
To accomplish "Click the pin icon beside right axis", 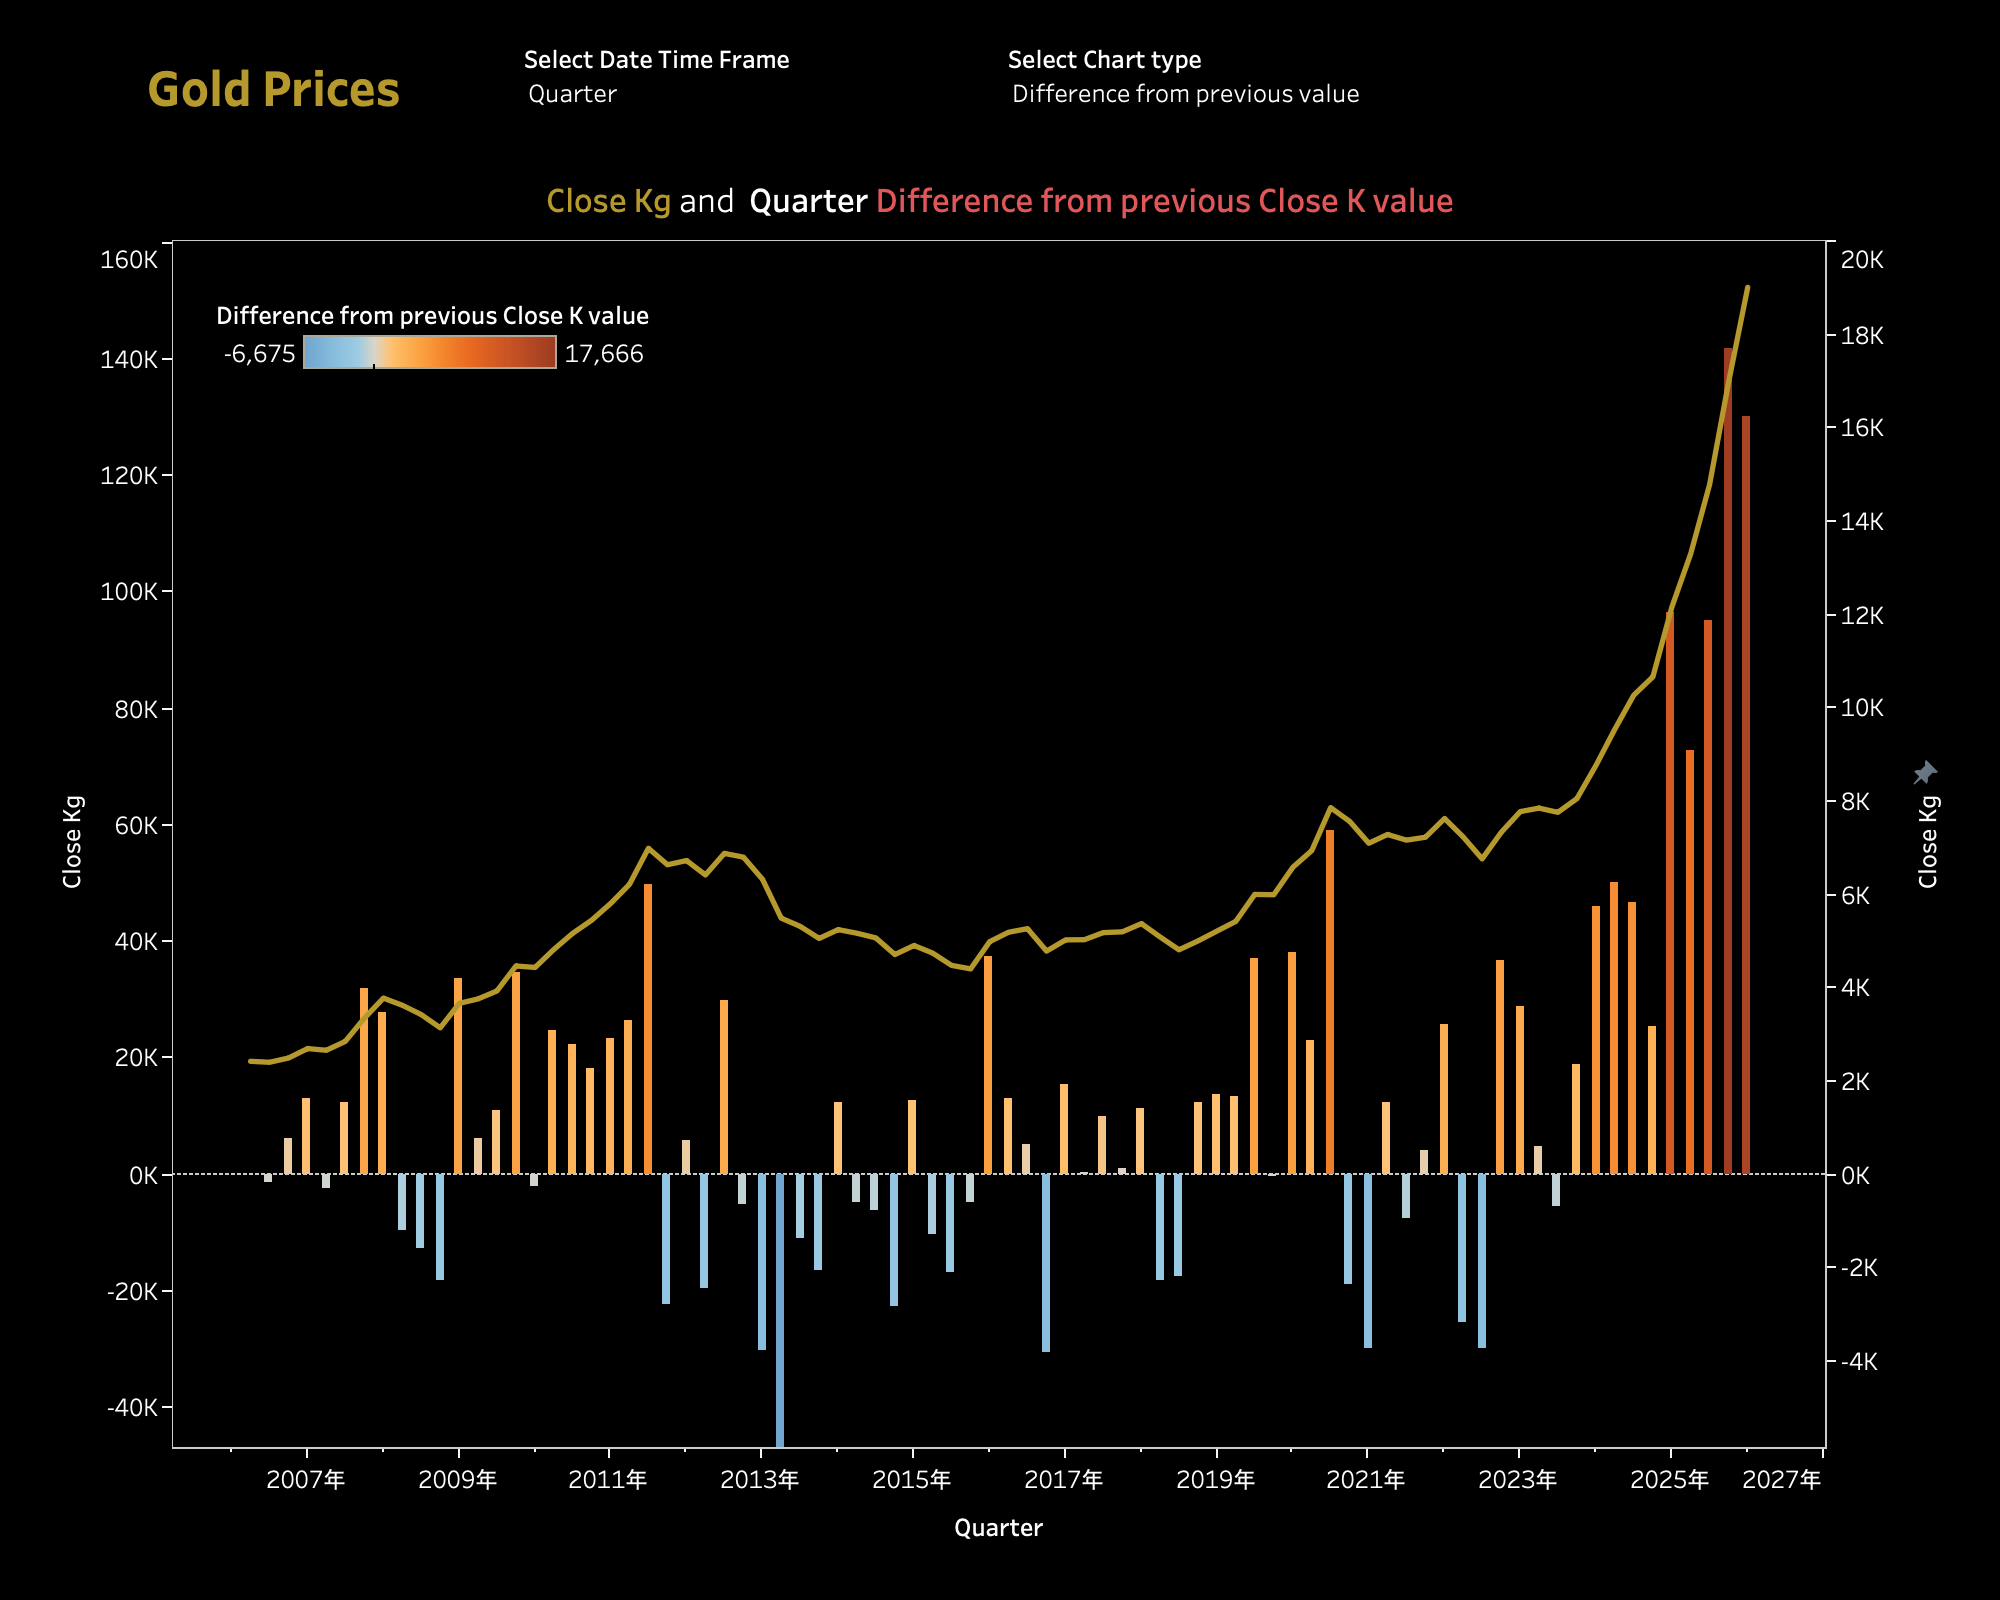I will click(1925, 772).
